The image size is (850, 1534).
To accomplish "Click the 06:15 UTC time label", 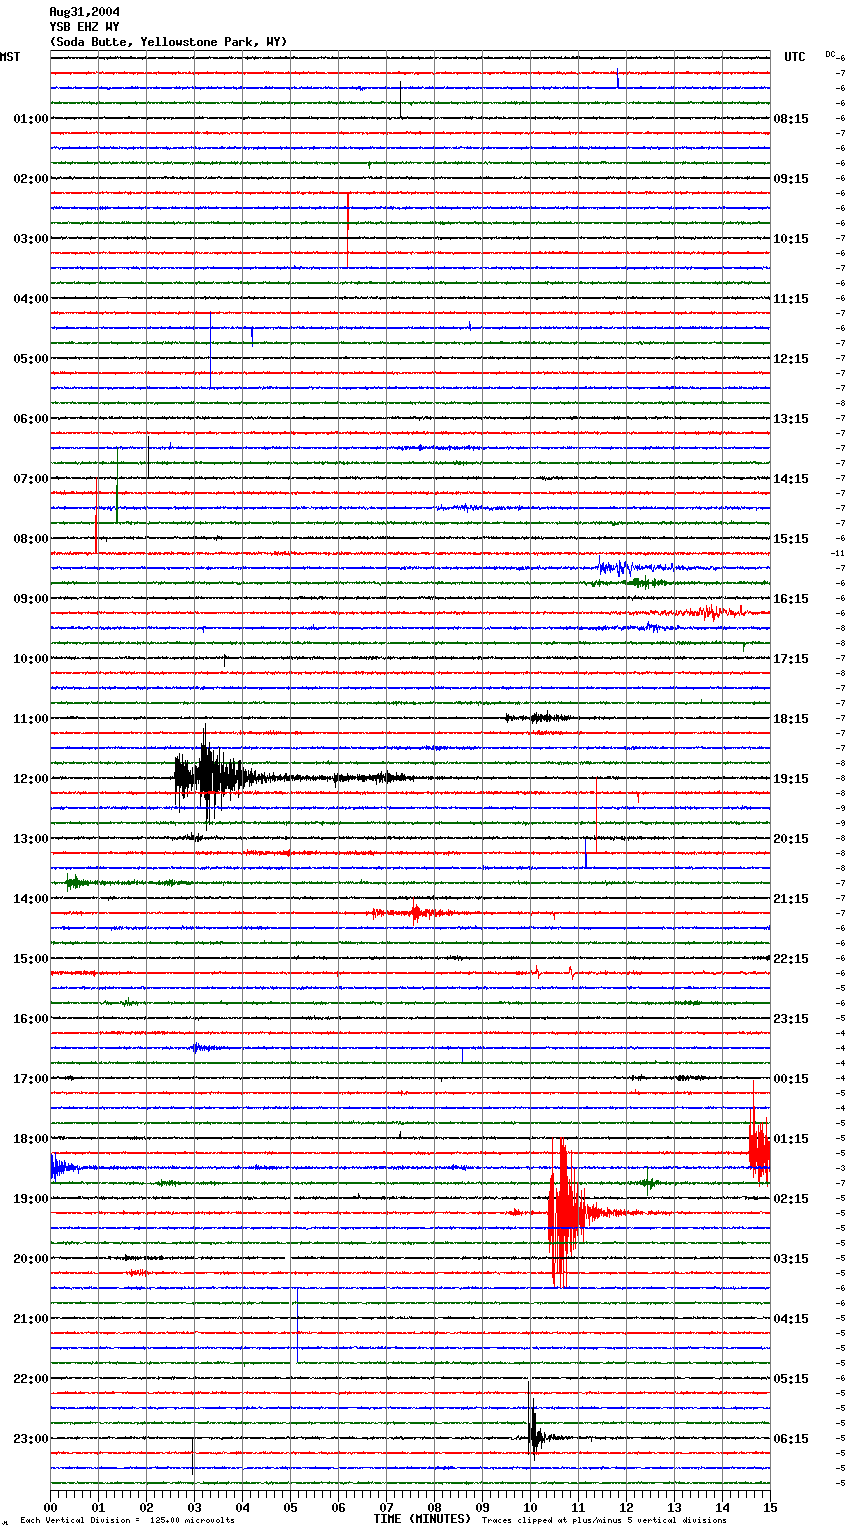I will click(x=791, y=1439).
